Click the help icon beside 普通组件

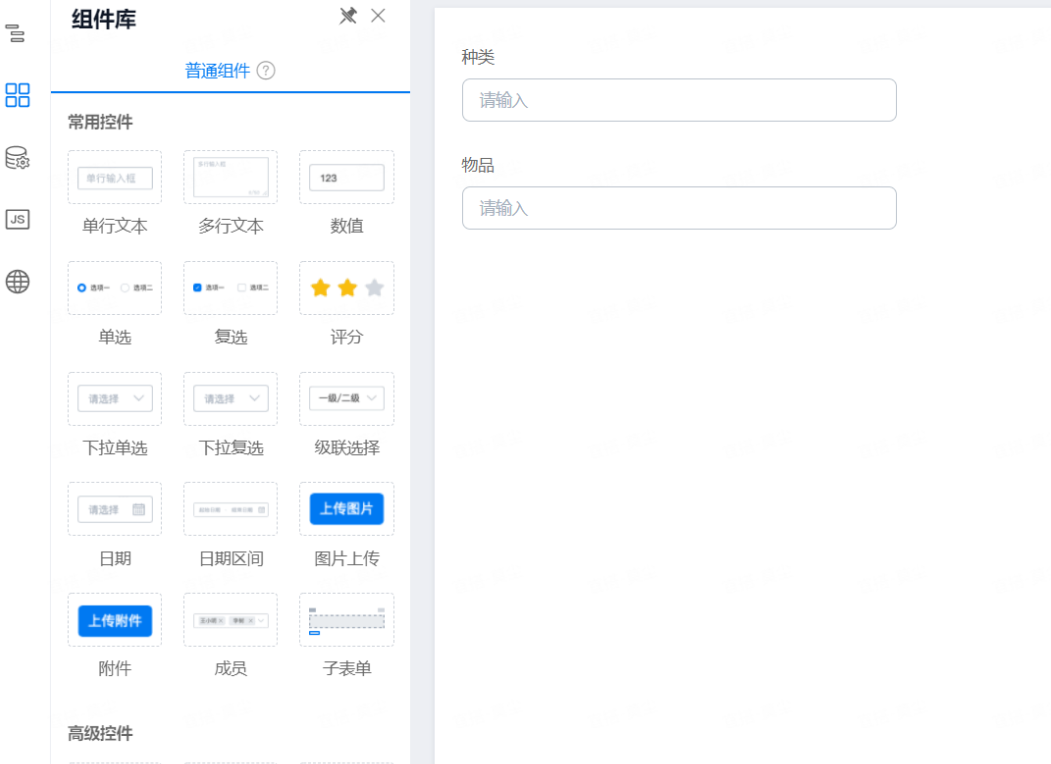coord(266,70)
